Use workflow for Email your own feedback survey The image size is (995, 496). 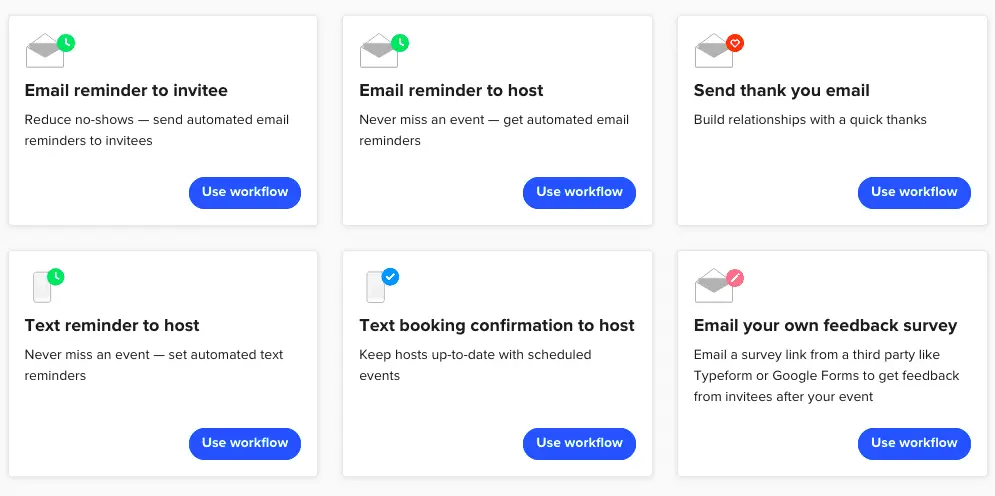pos(914,443)
